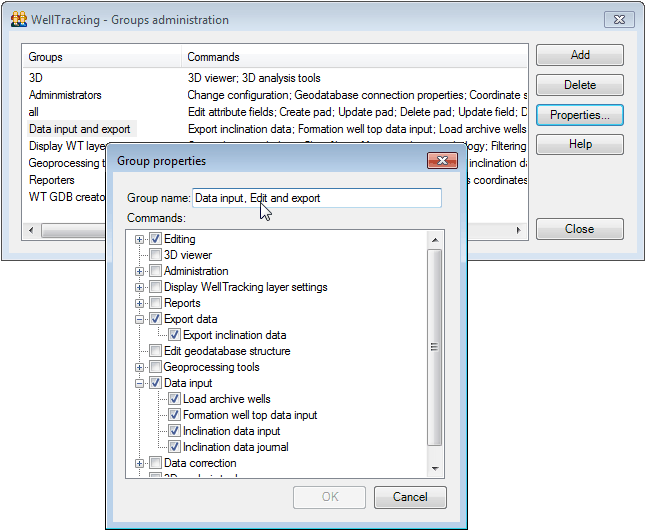Image resolution: width=647 pixels, height=532 pixels.
Task: Expand Display WellTracking layer settings node
Action: [139, 287]
